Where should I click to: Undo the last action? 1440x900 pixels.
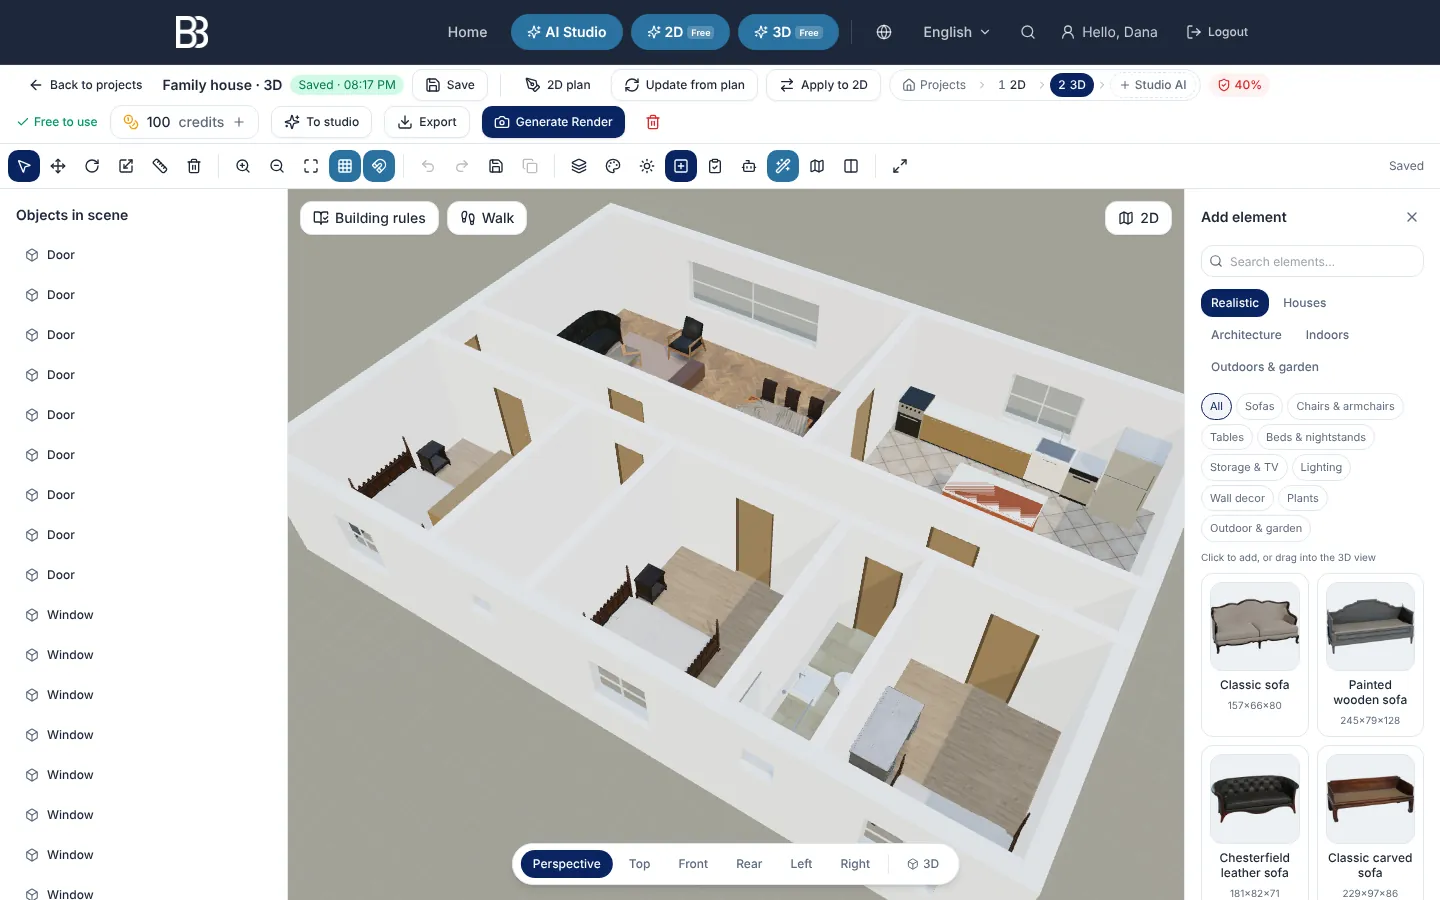(x=428, y=166)
